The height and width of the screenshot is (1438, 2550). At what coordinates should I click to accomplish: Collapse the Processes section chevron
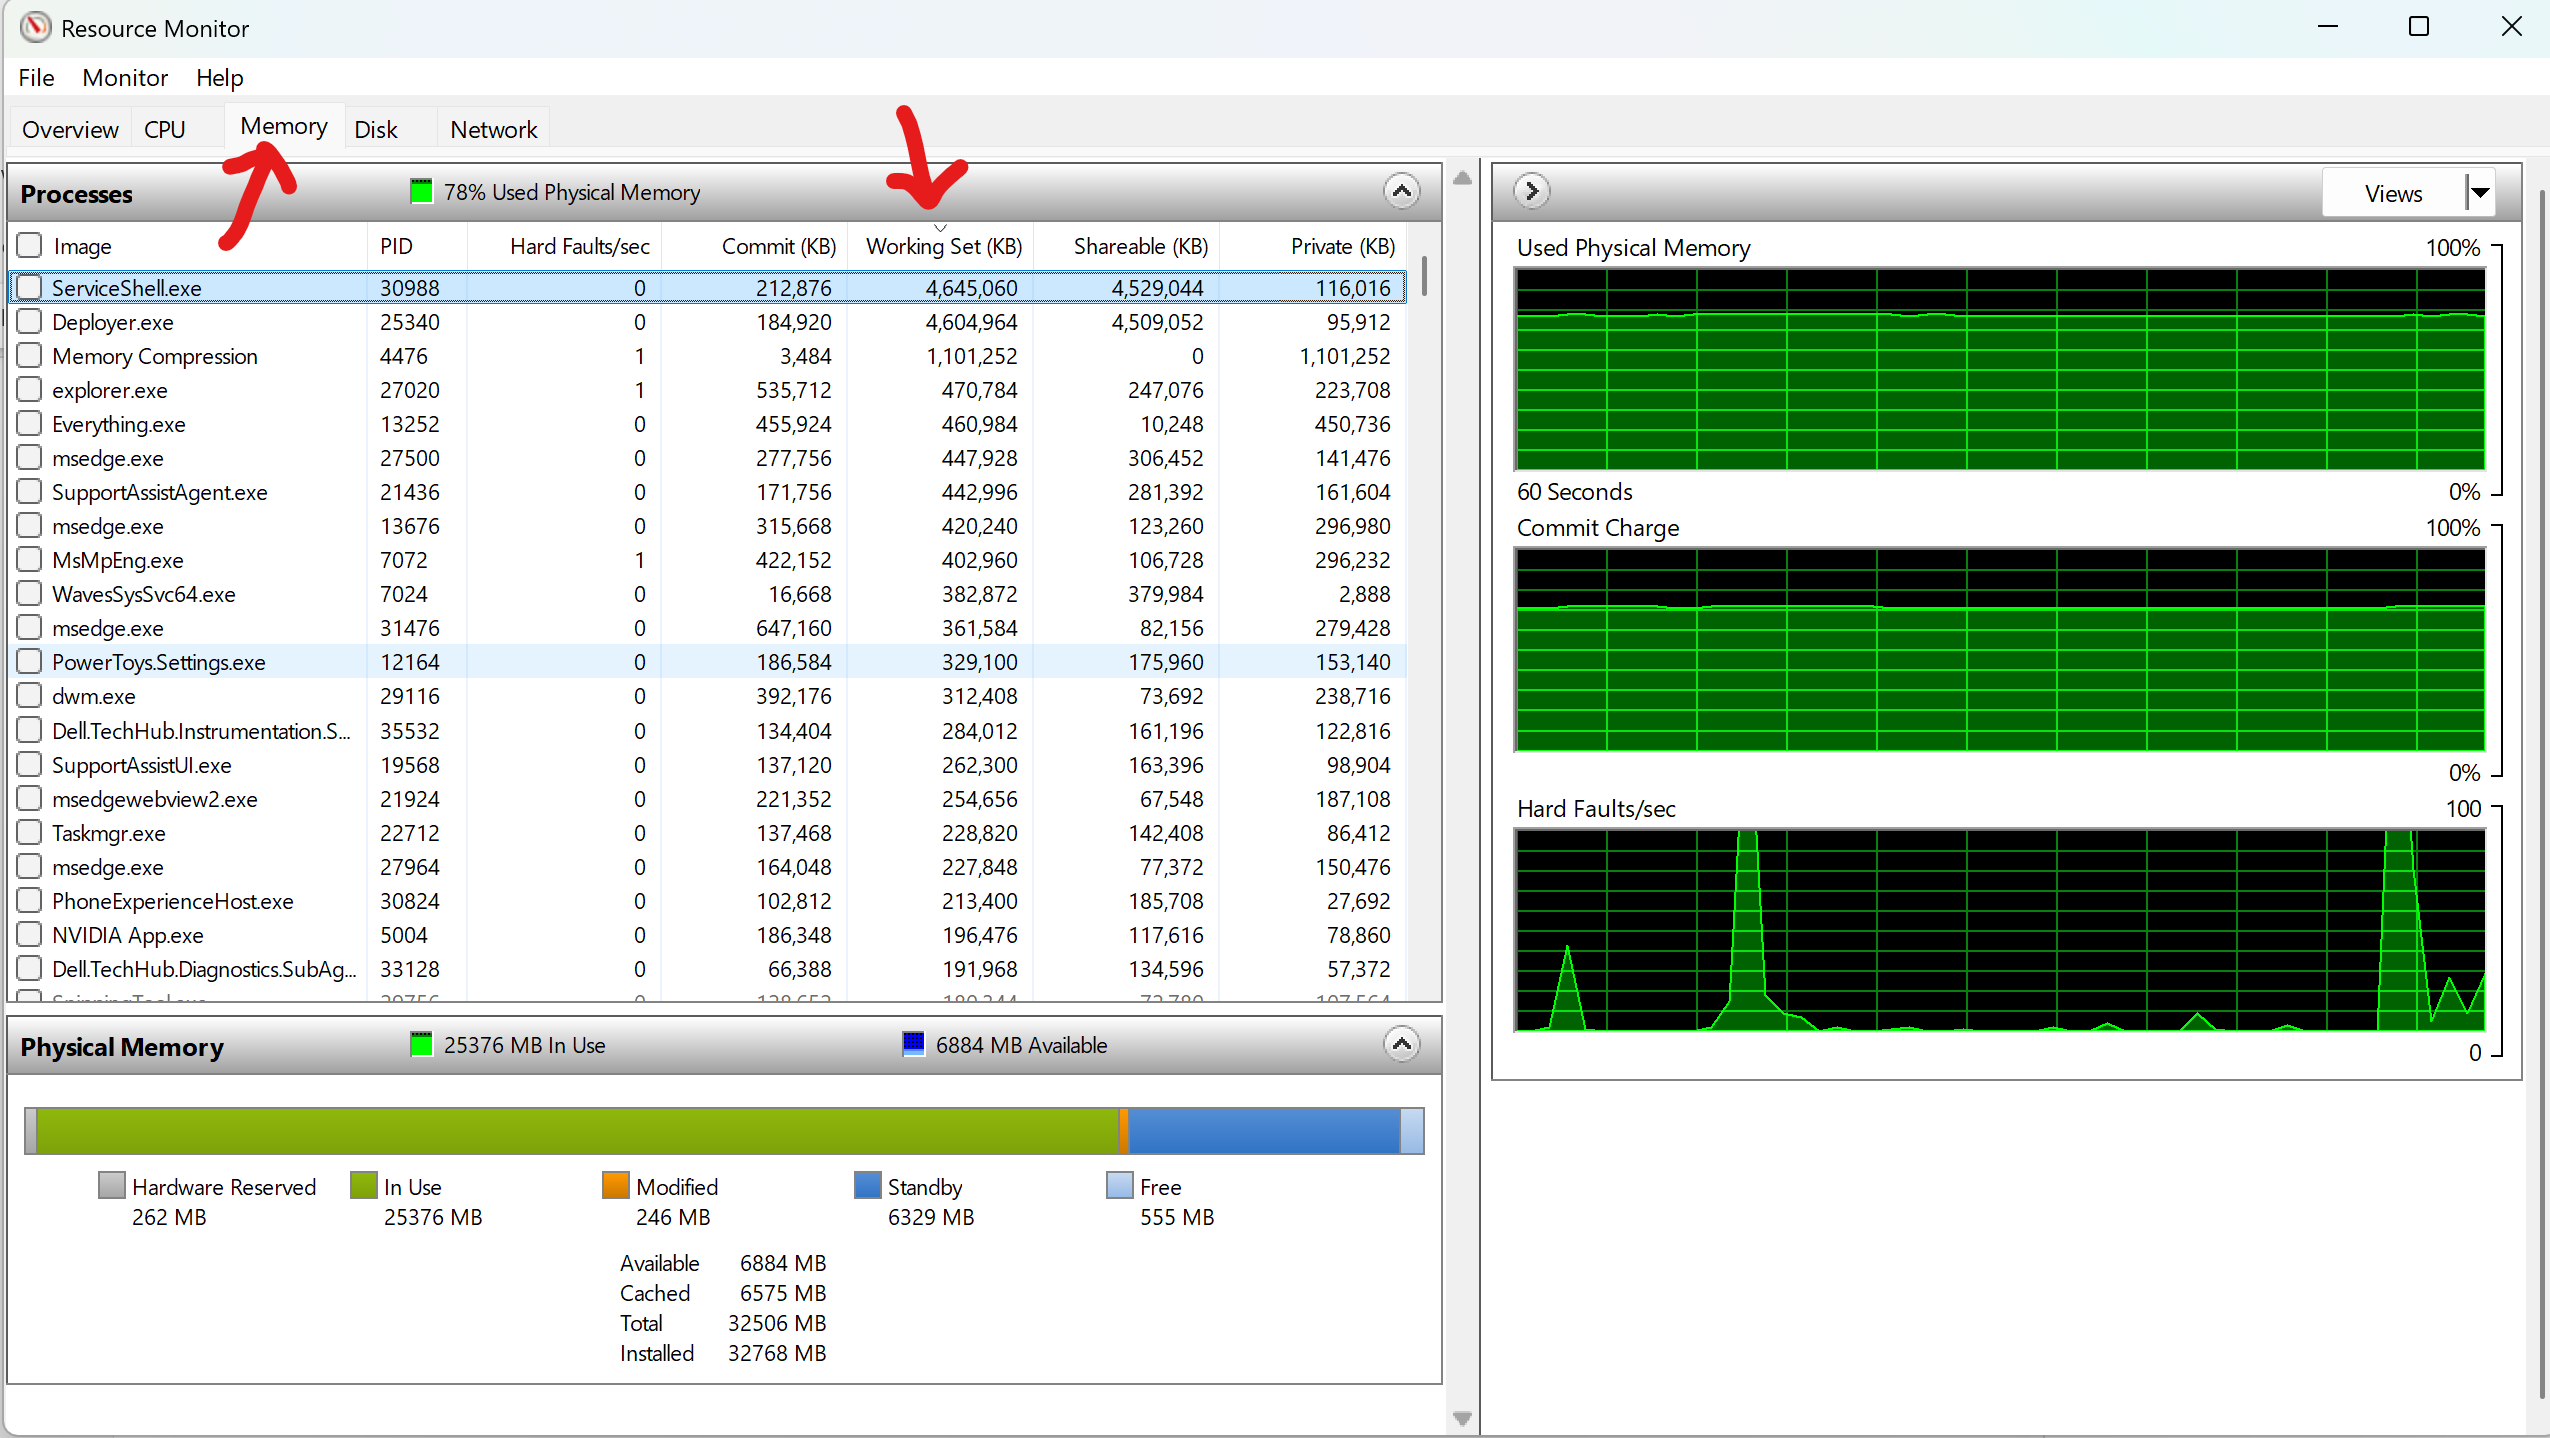coord(1401,190)
